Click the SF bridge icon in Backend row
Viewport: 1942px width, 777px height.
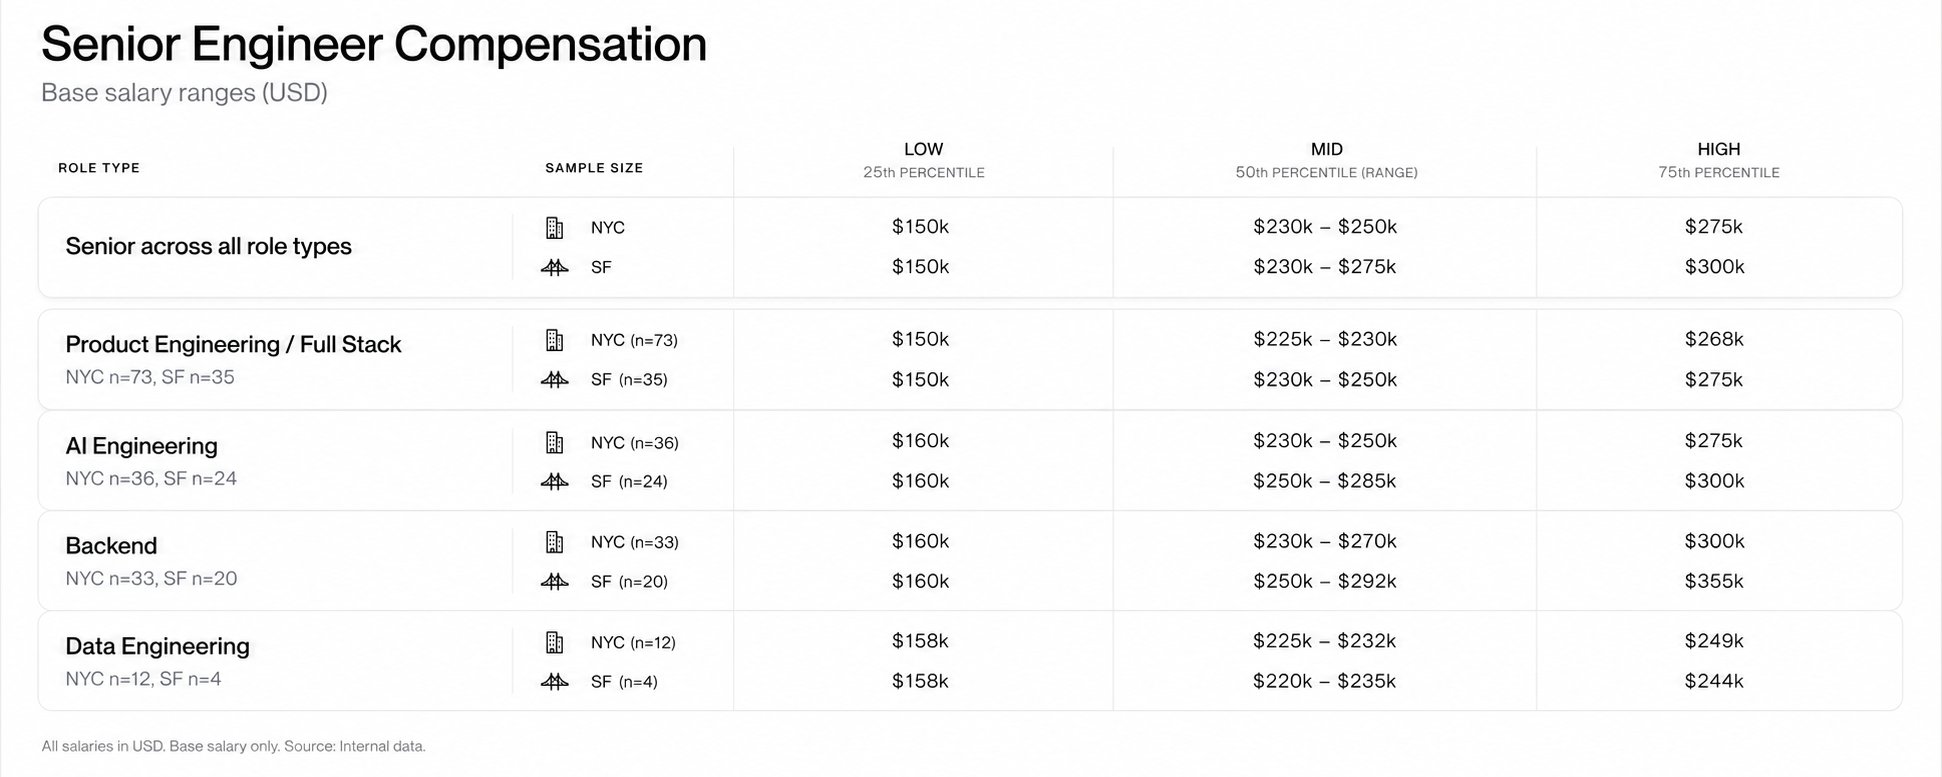click(554, 582)
